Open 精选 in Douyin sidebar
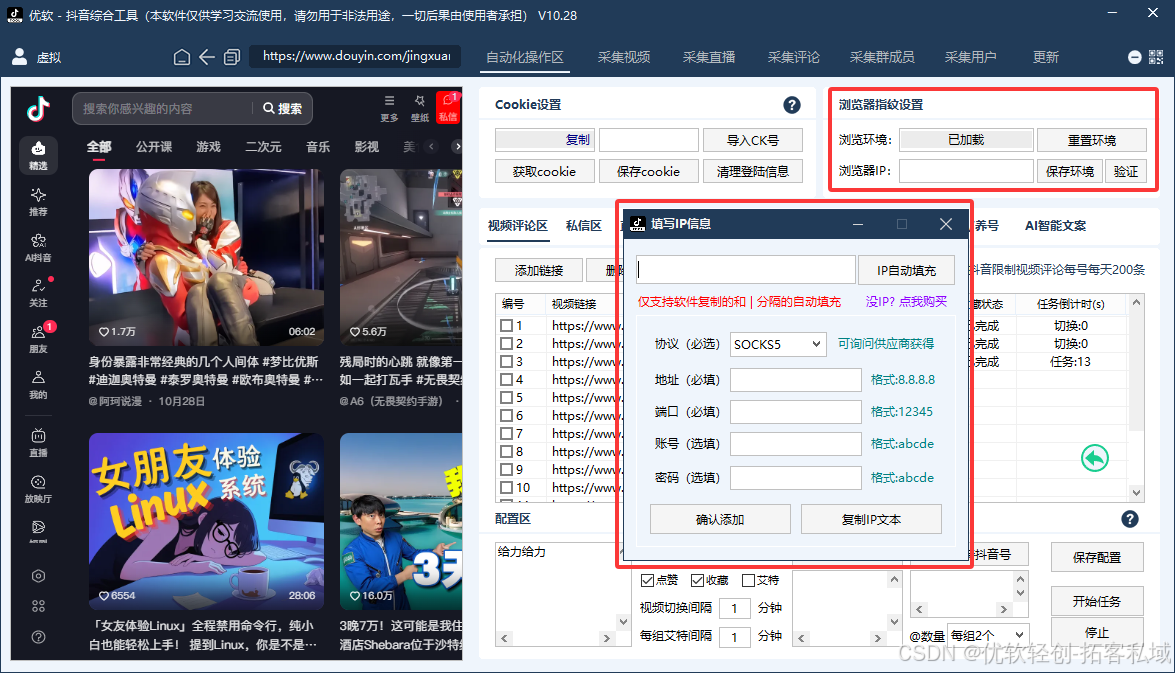Image resolution: width=1175 pixels, height=673 pixels. 38,155
